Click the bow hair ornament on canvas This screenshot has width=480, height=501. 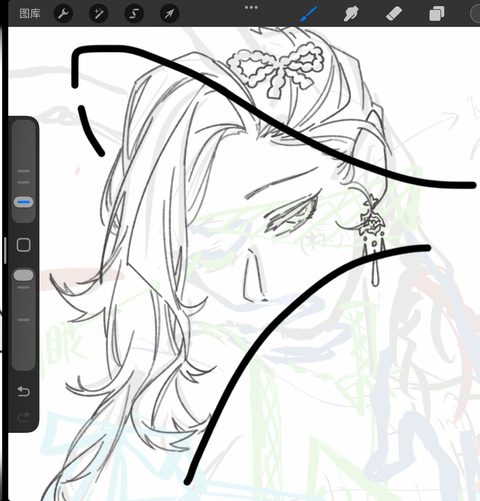click(275, 69)
